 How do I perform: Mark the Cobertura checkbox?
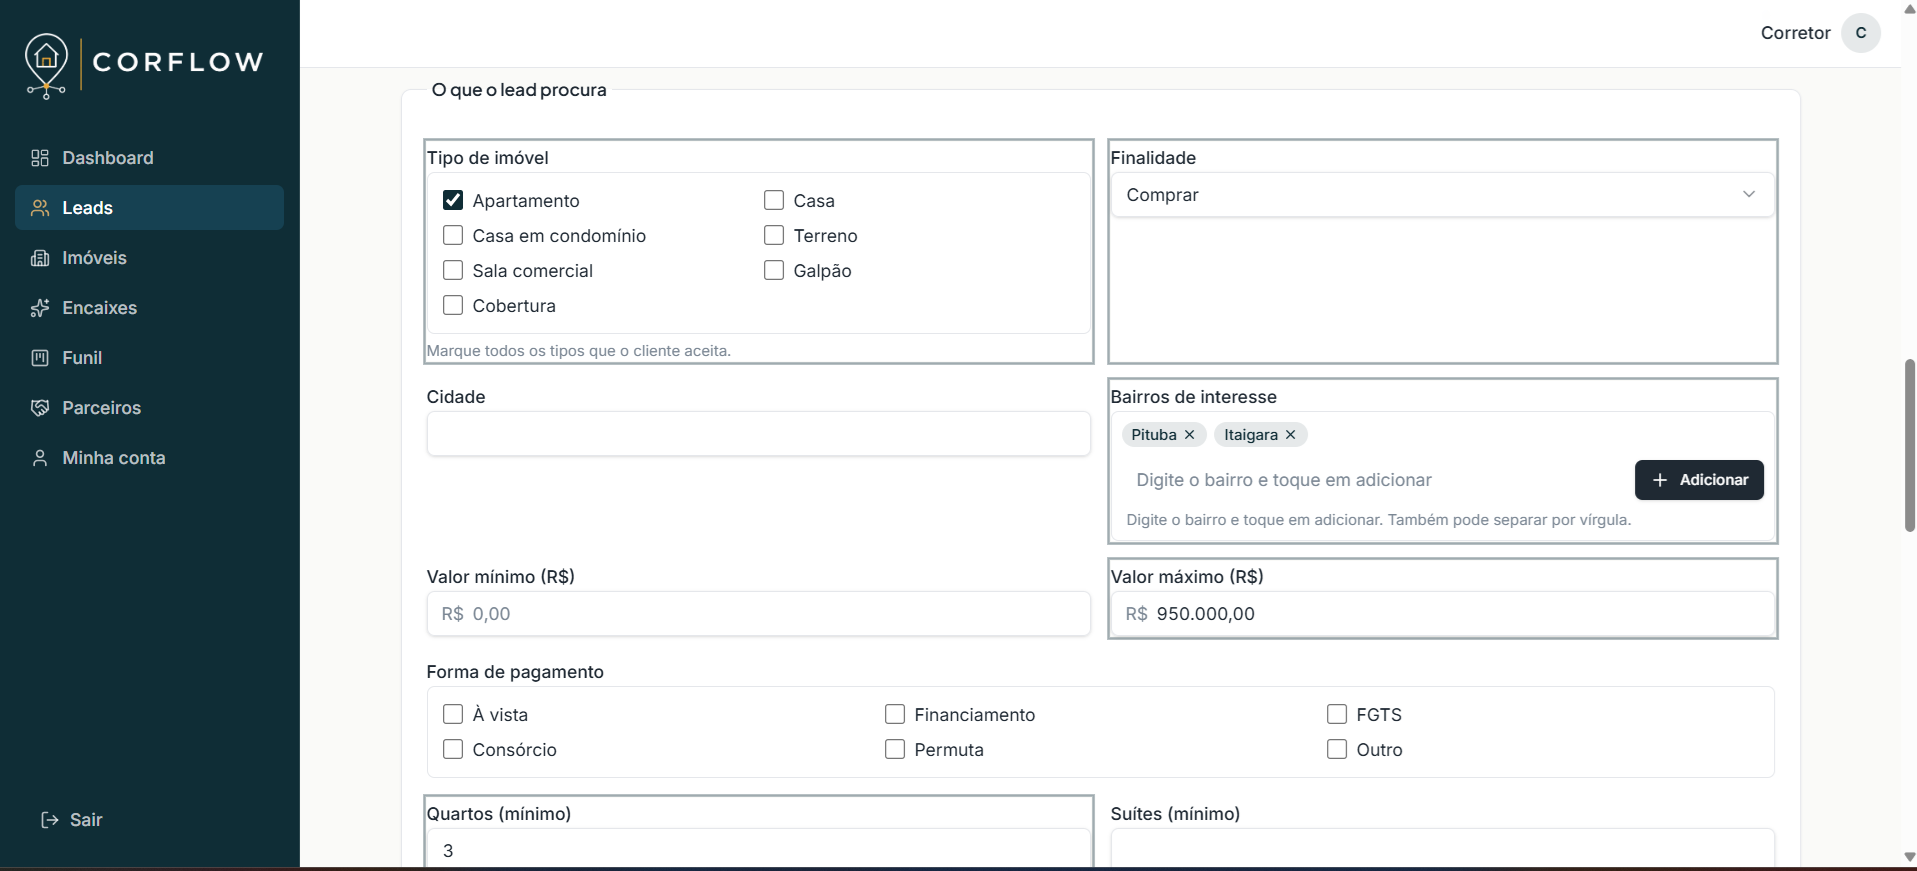coord(453,305)
